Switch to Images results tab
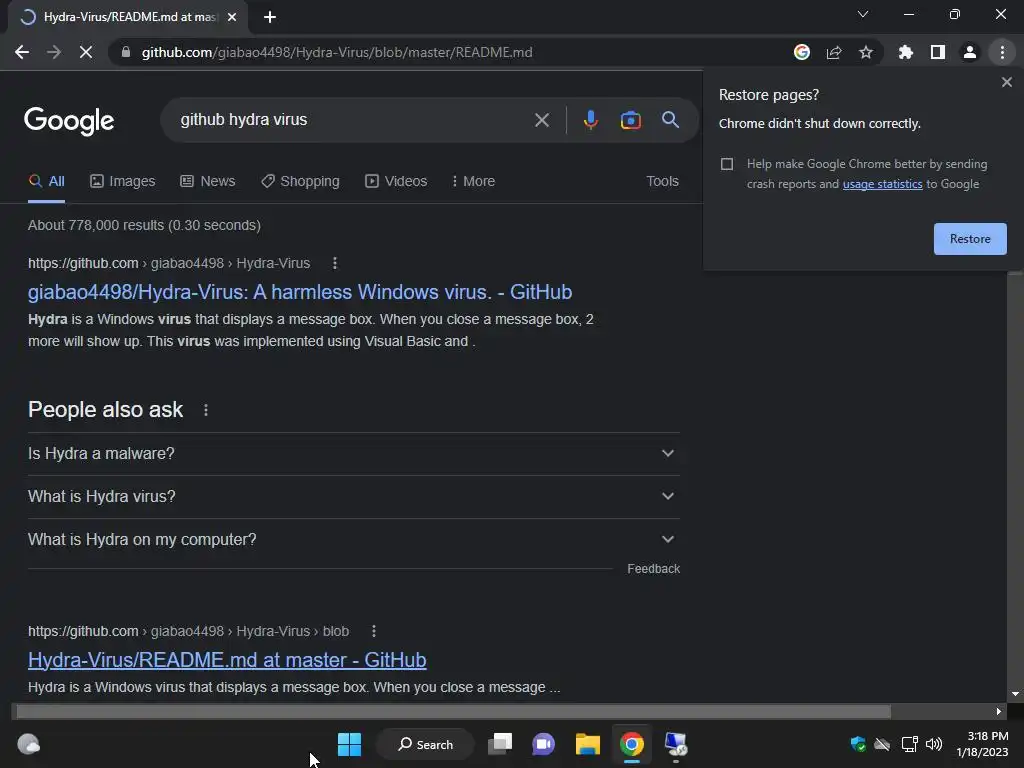 pyautogui.click(x=122, y=182)
